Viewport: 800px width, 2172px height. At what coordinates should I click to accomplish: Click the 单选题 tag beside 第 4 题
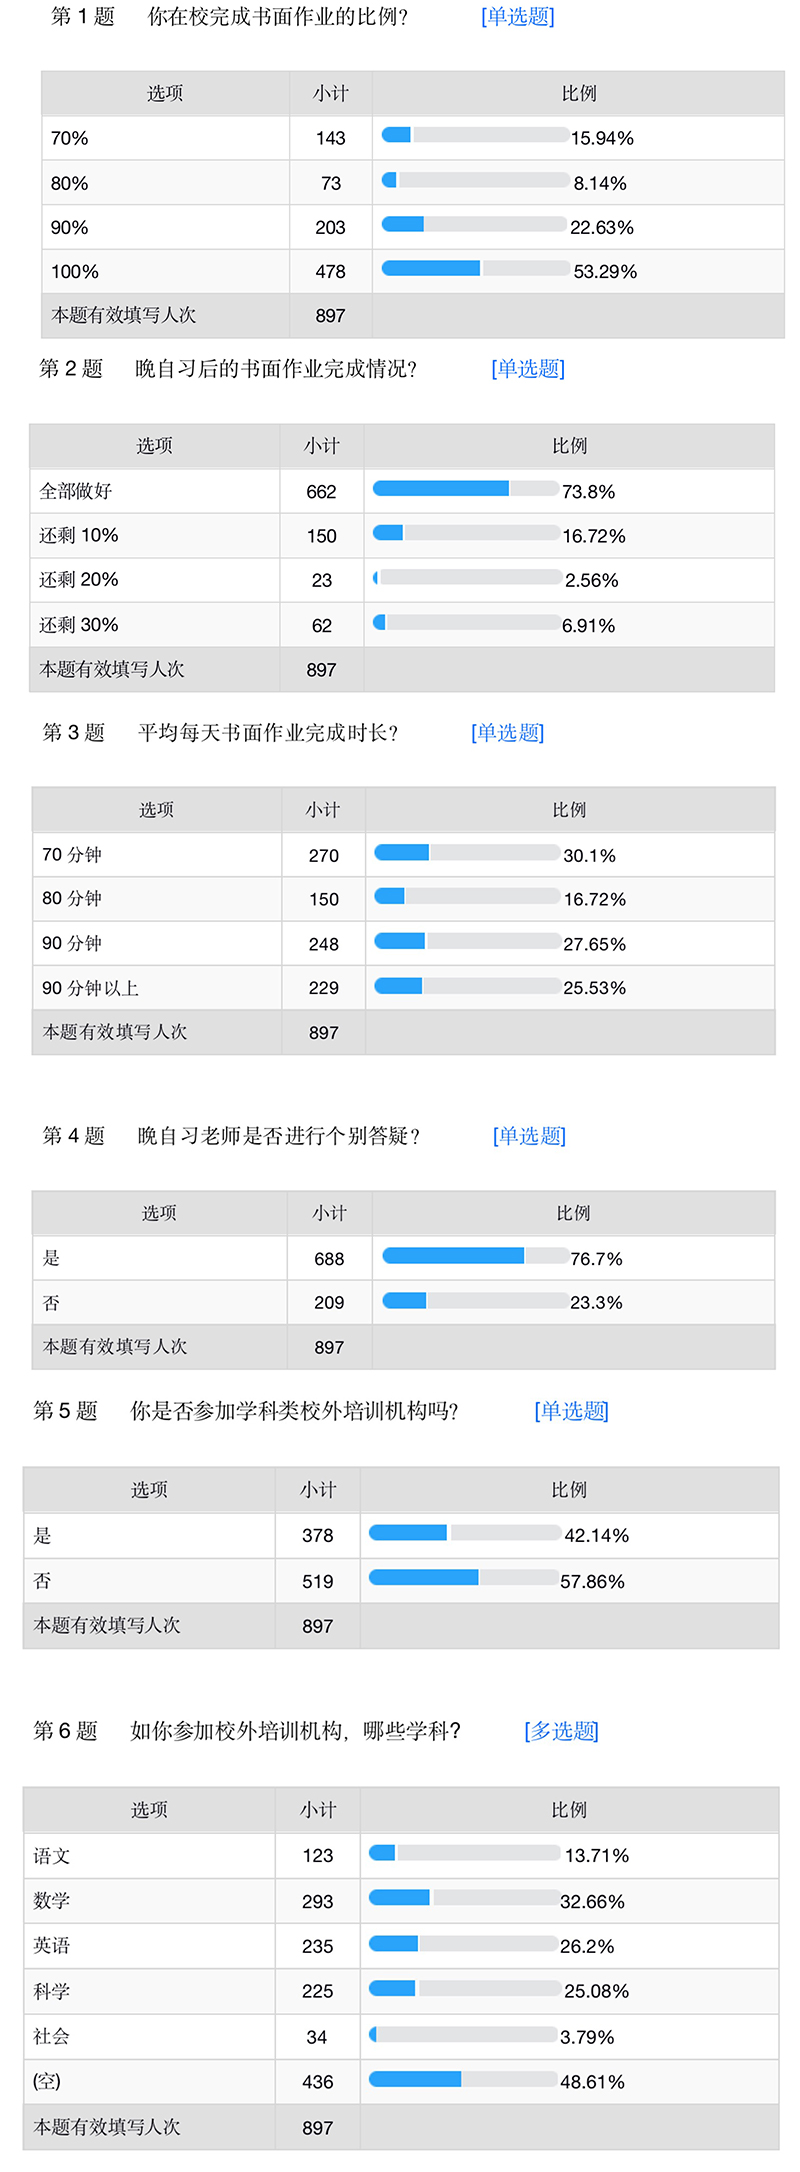tap(529, 1136)
